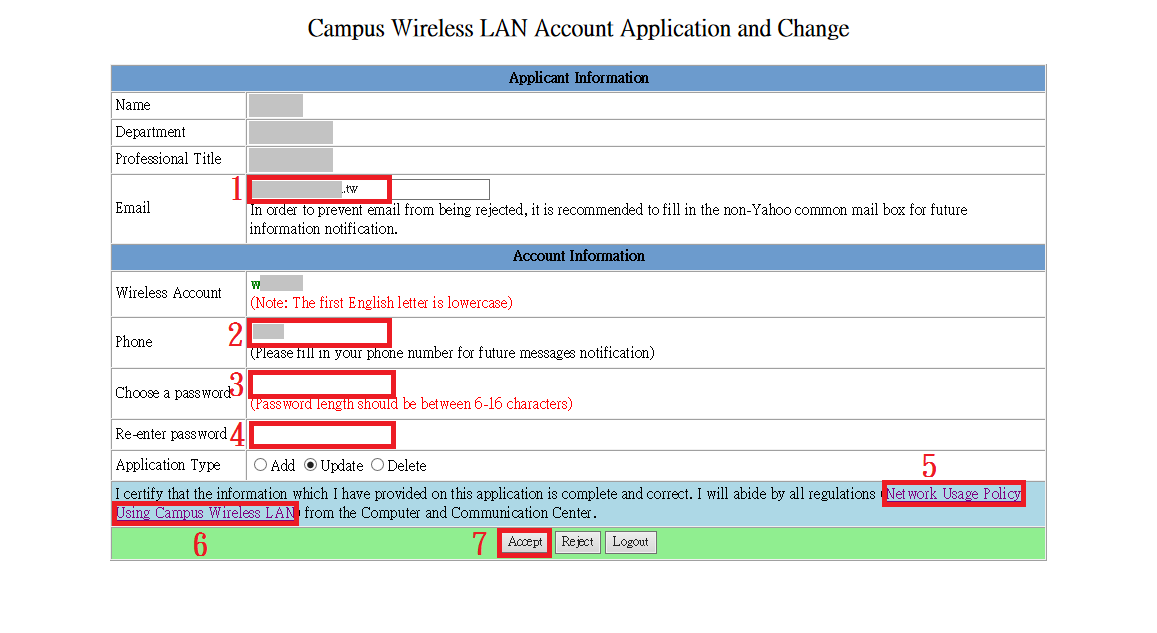Choose the Update radio button
Screen dimensions: 1157x633
pos(310,465)
